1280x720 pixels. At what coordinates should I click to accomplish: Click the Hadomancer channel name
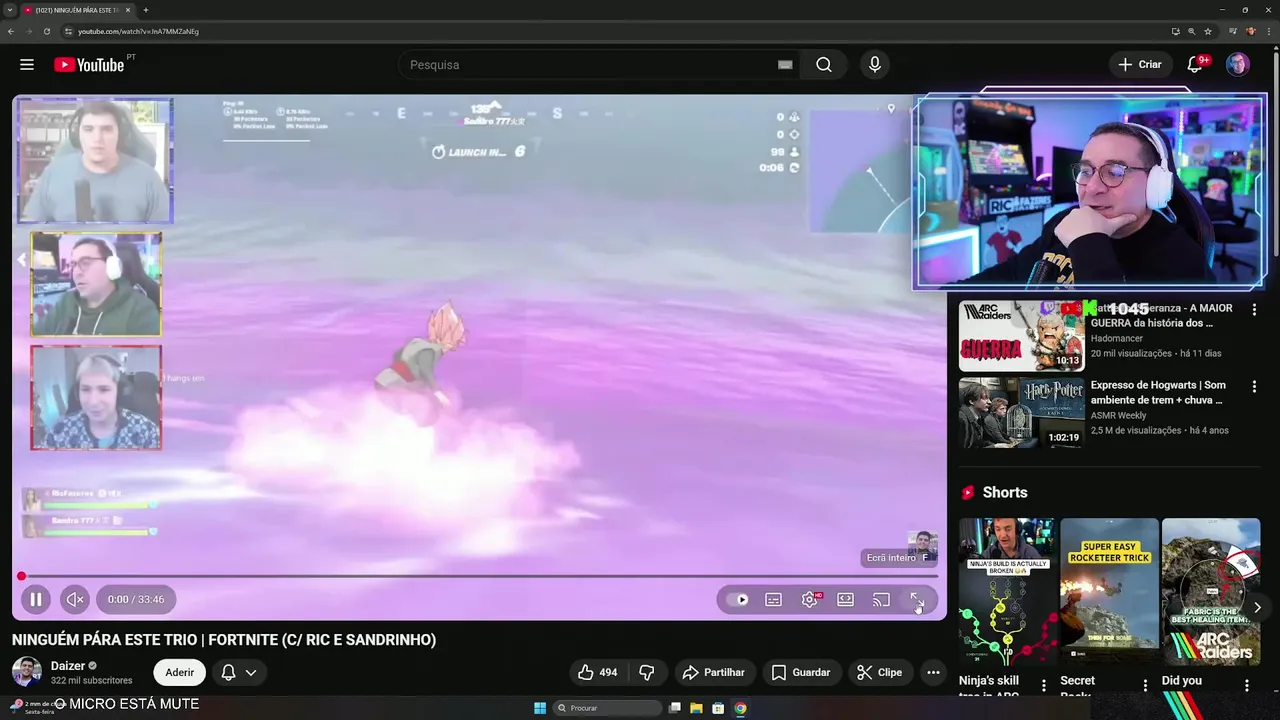(x=1117, y=338)
